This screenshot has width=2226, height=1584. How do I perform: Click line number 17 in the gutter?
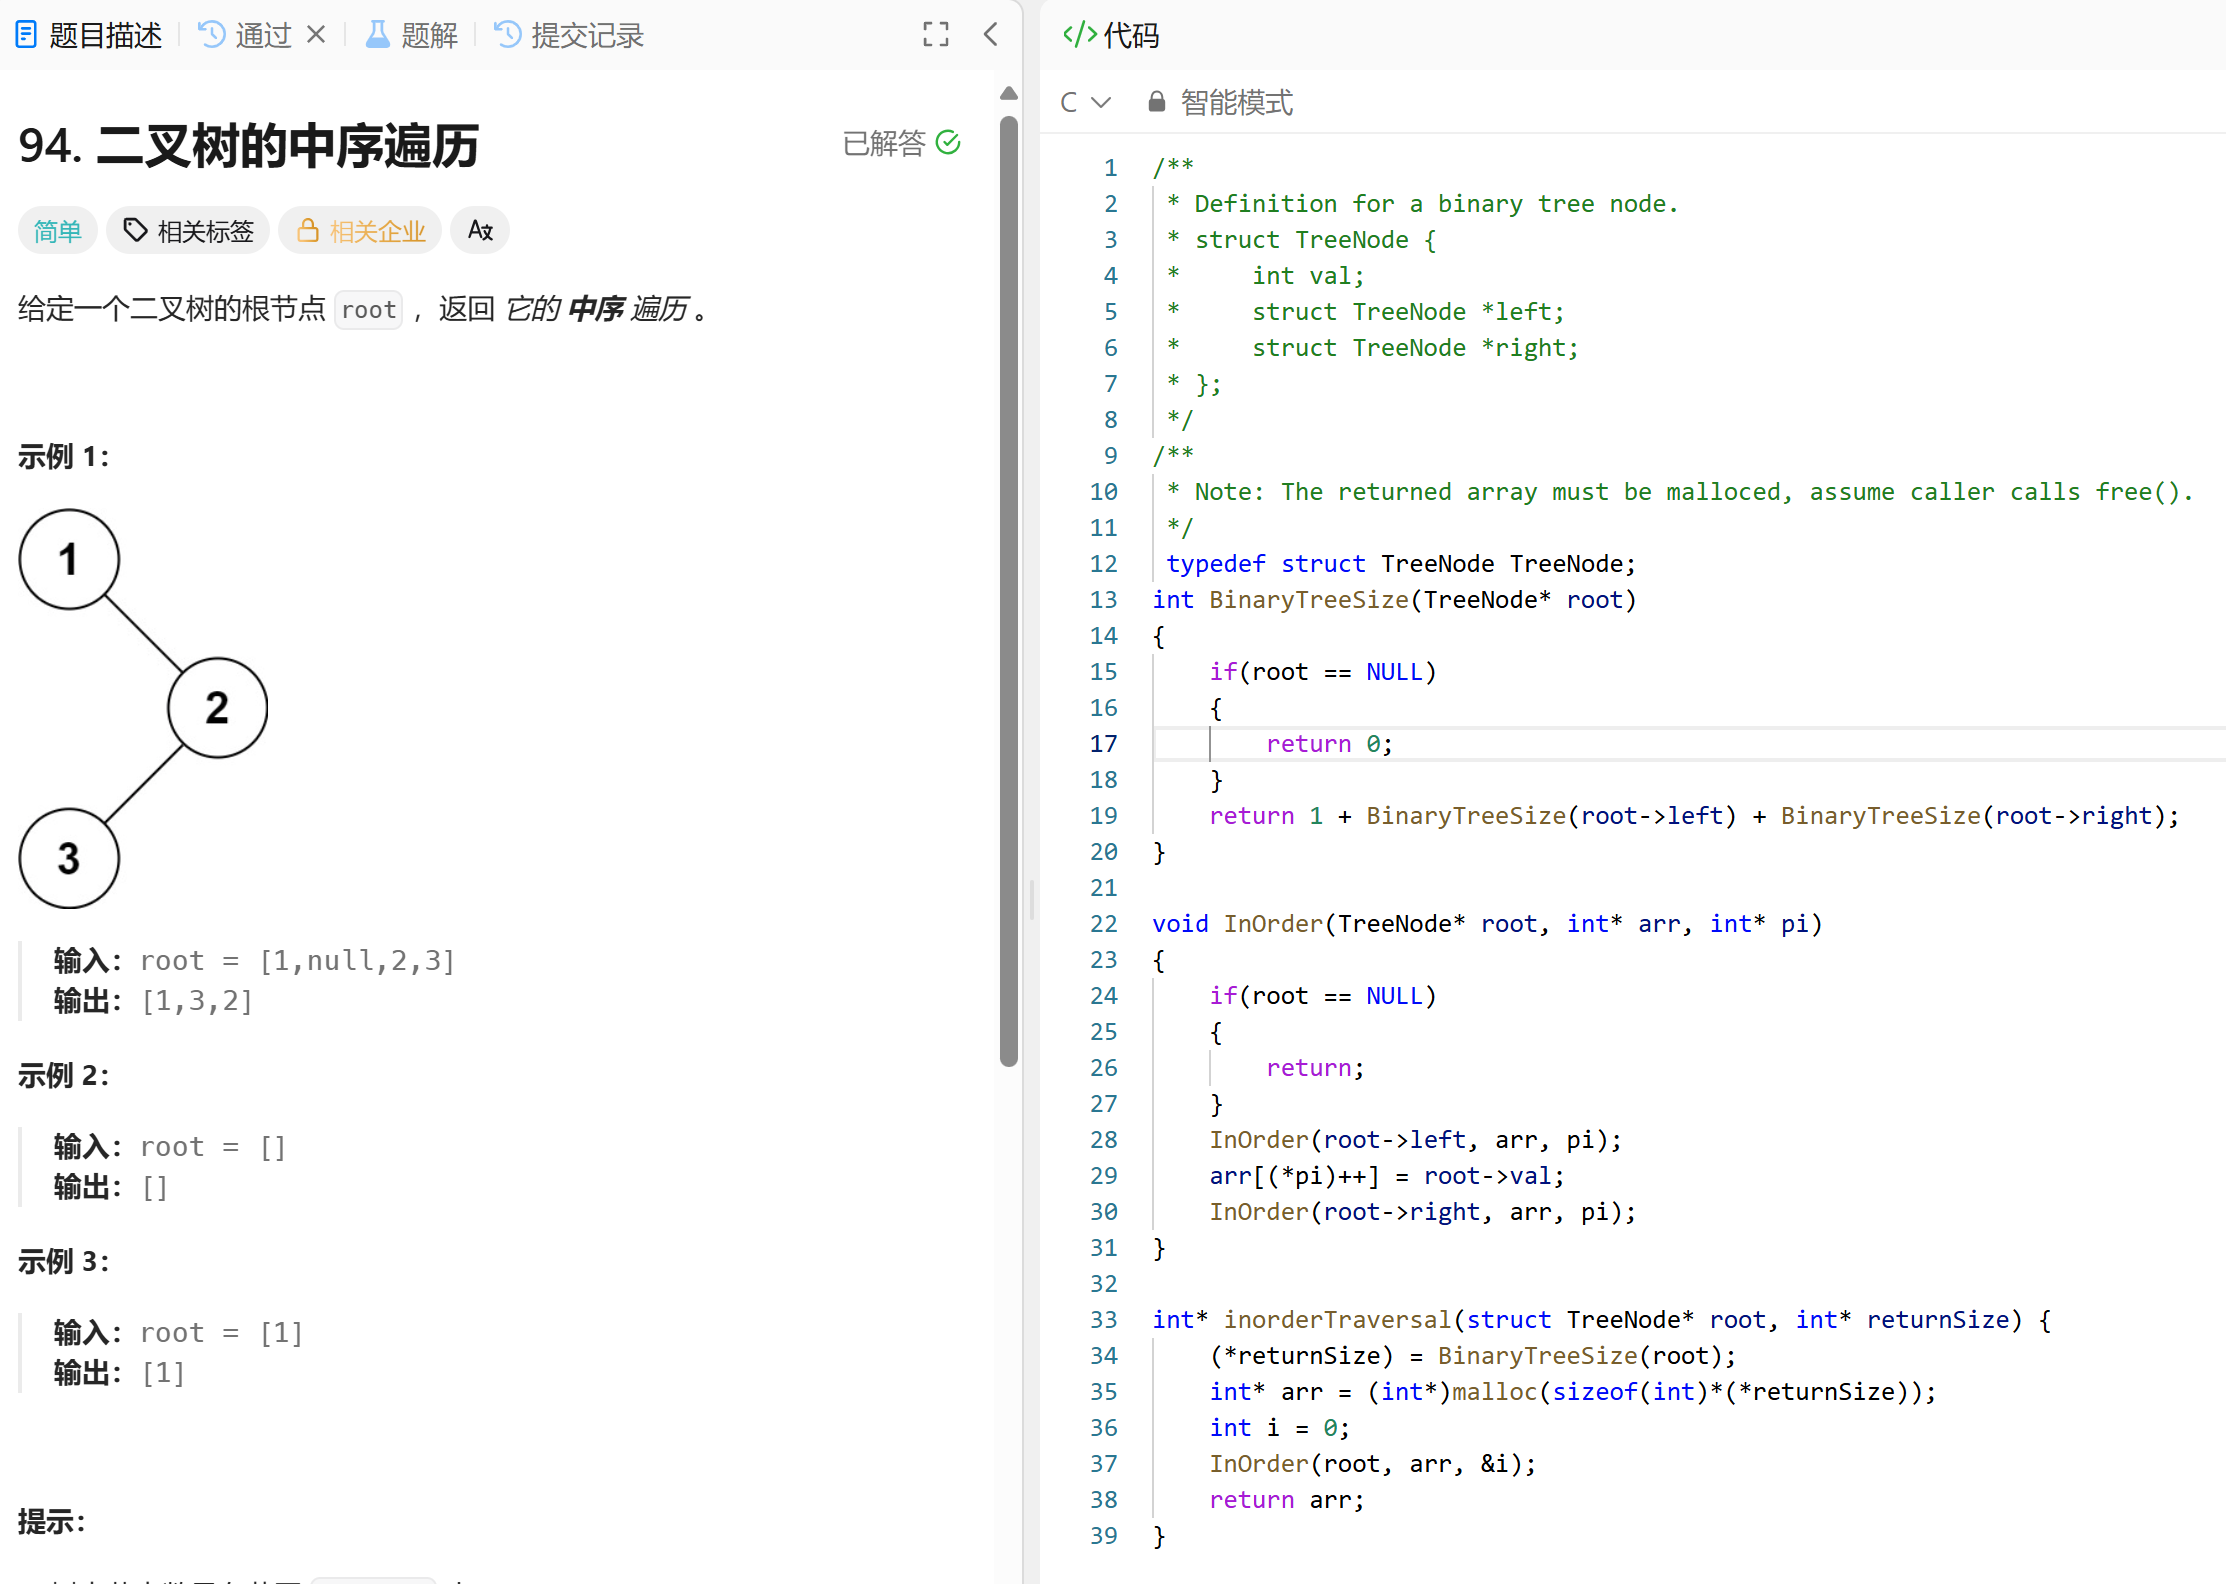coord(1103,744)
